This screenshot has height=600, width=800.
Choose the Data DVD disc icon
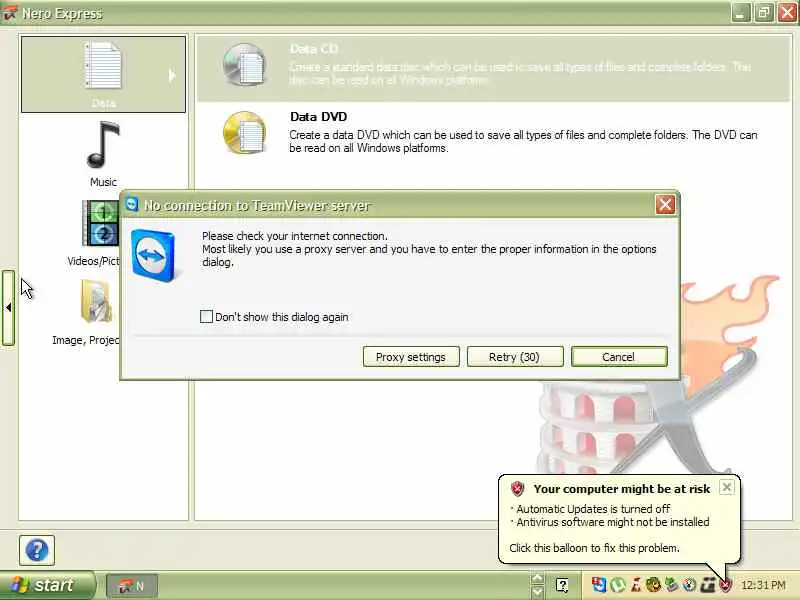(x=244, y=133)
